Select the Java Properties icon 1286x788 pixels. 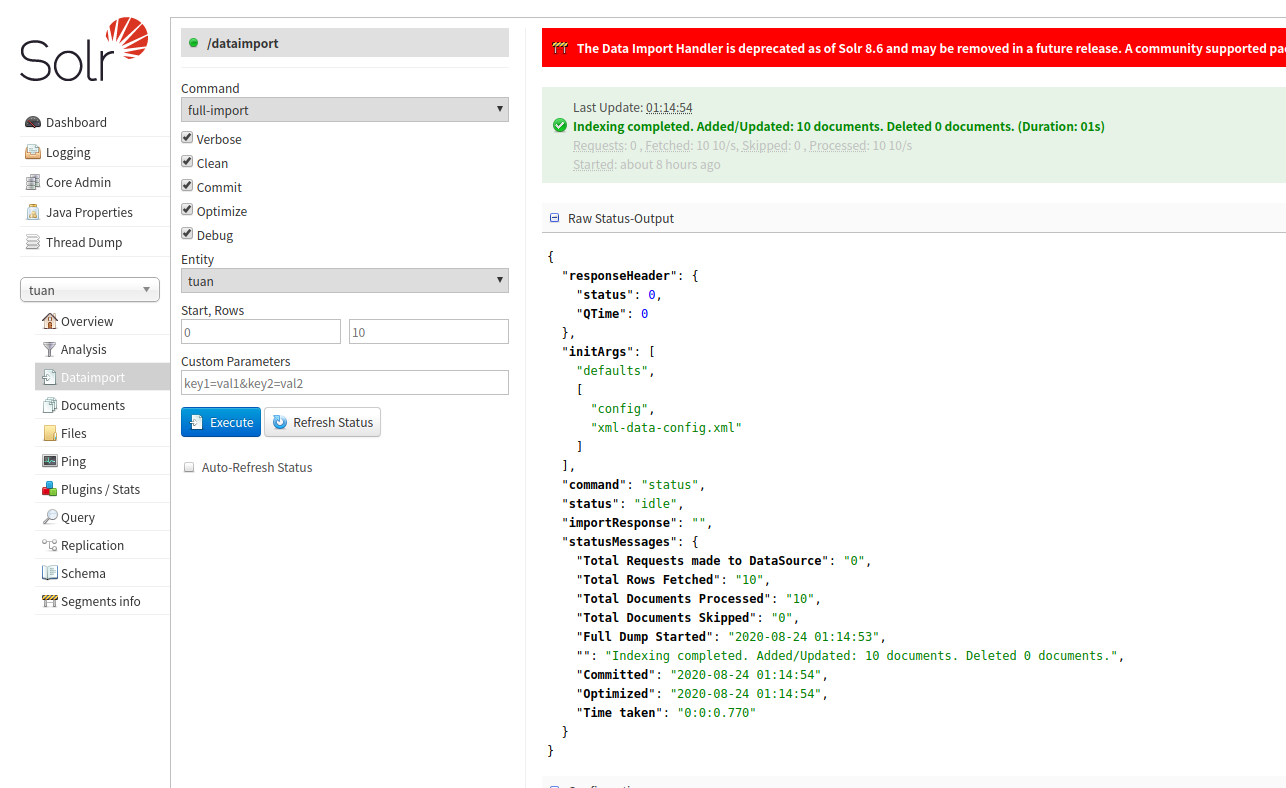coord(33,212)
